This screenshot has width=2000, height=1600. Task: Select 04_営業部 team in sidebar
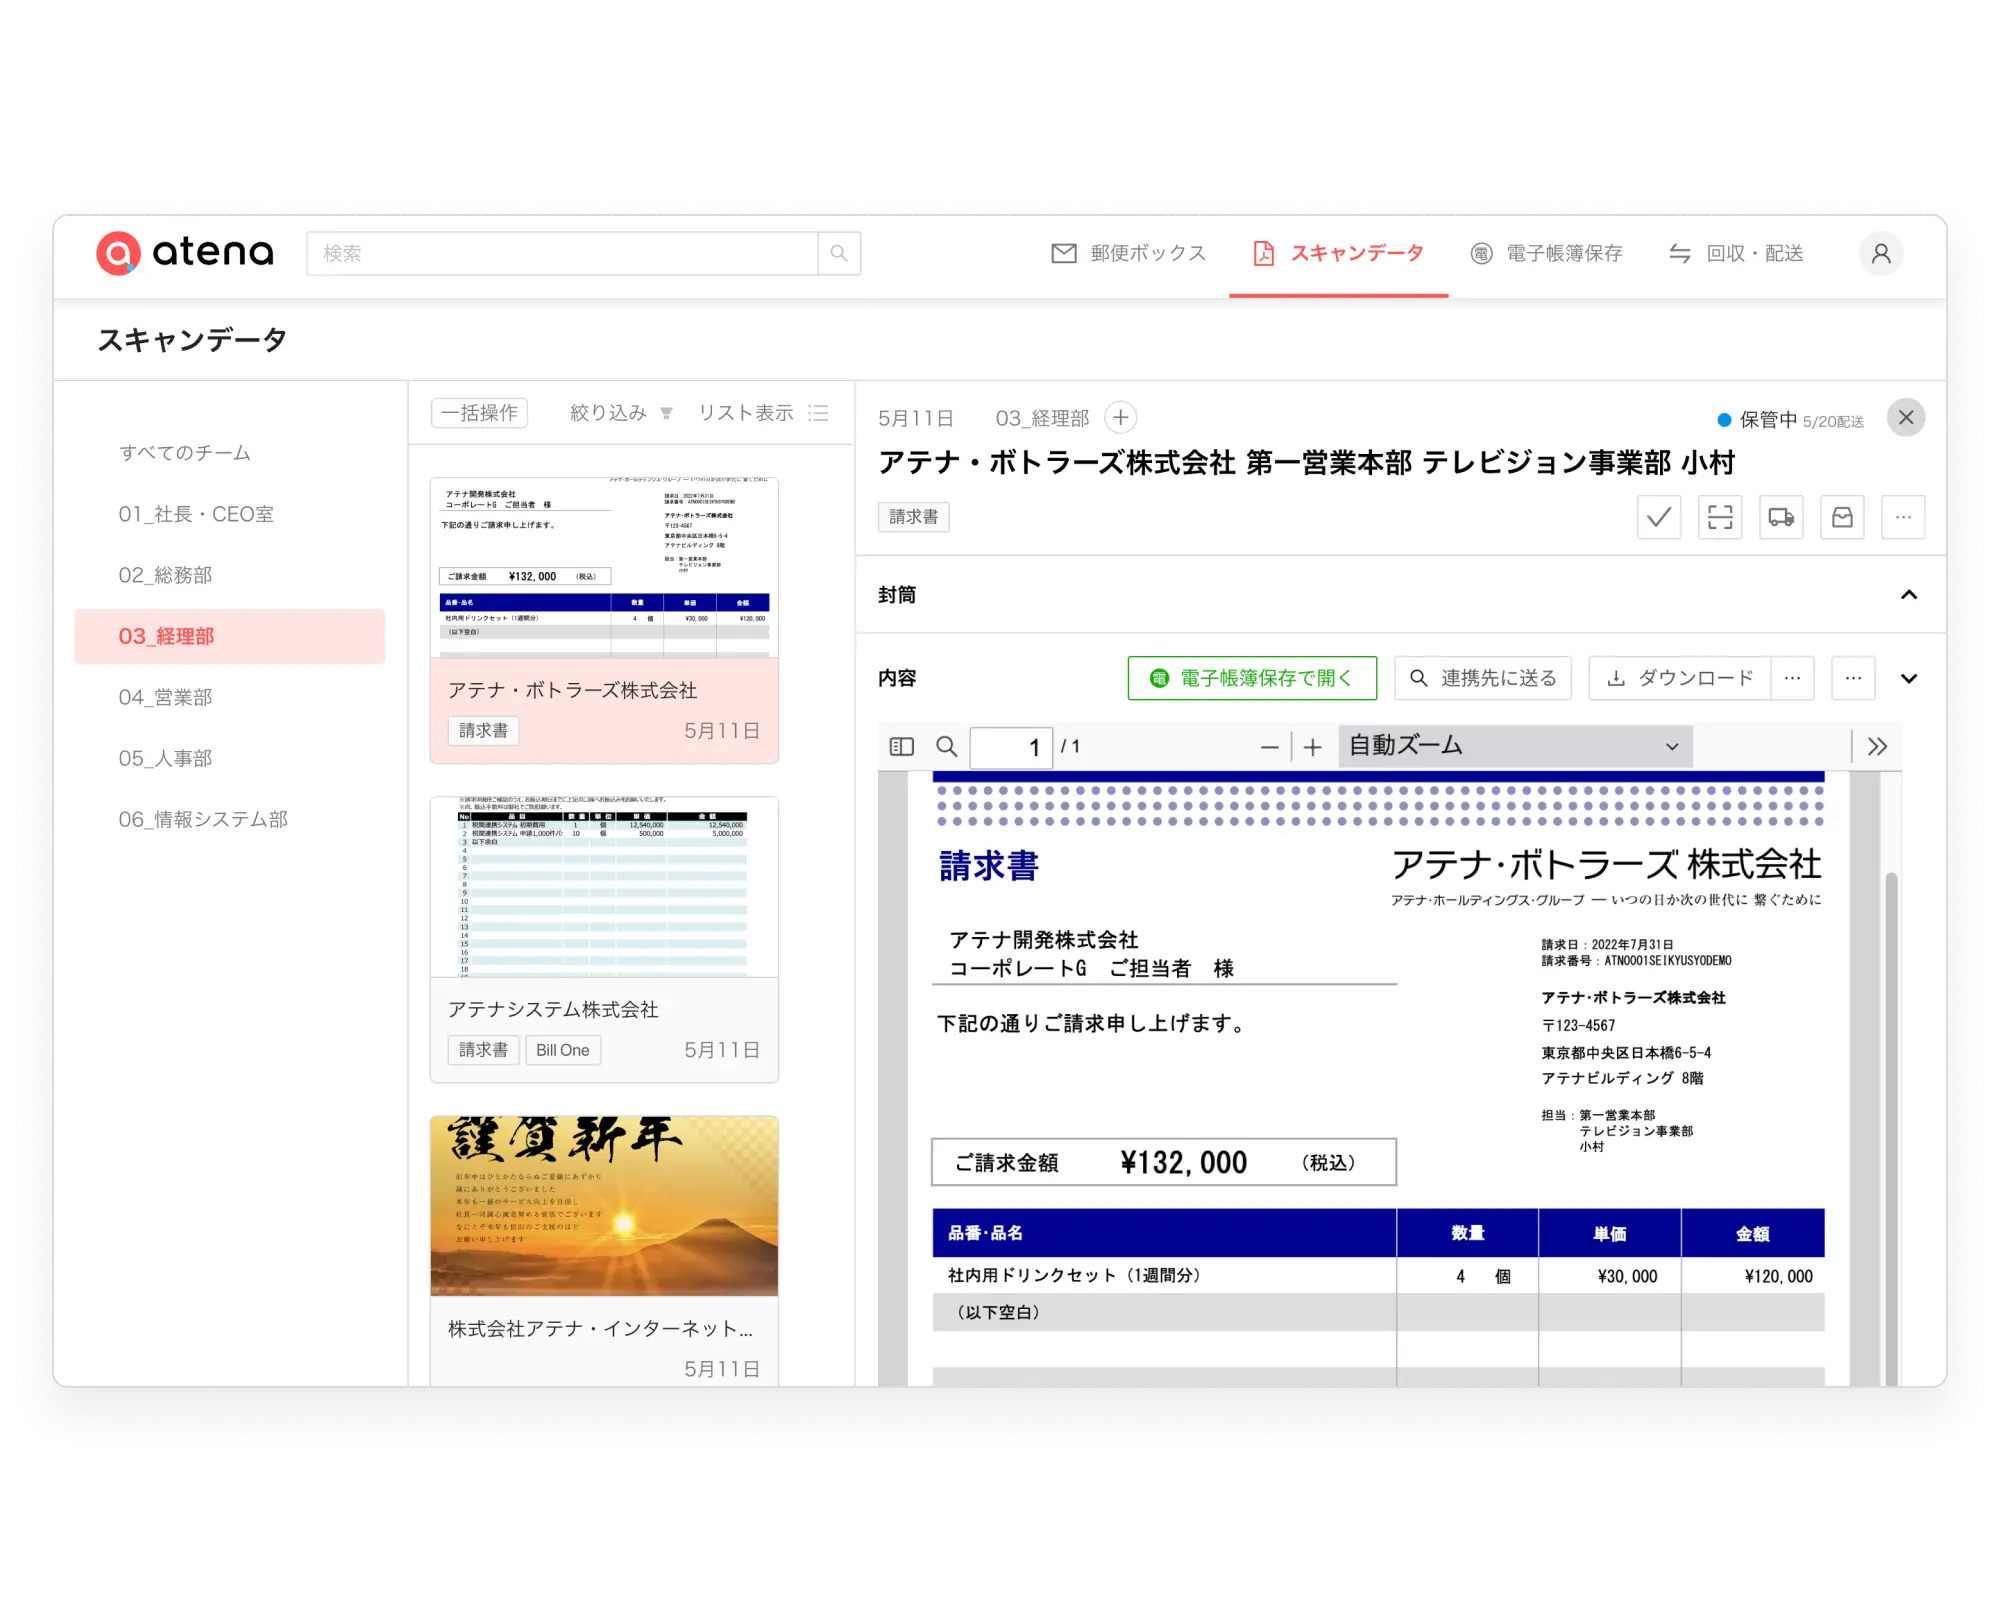tap(166, 697)
